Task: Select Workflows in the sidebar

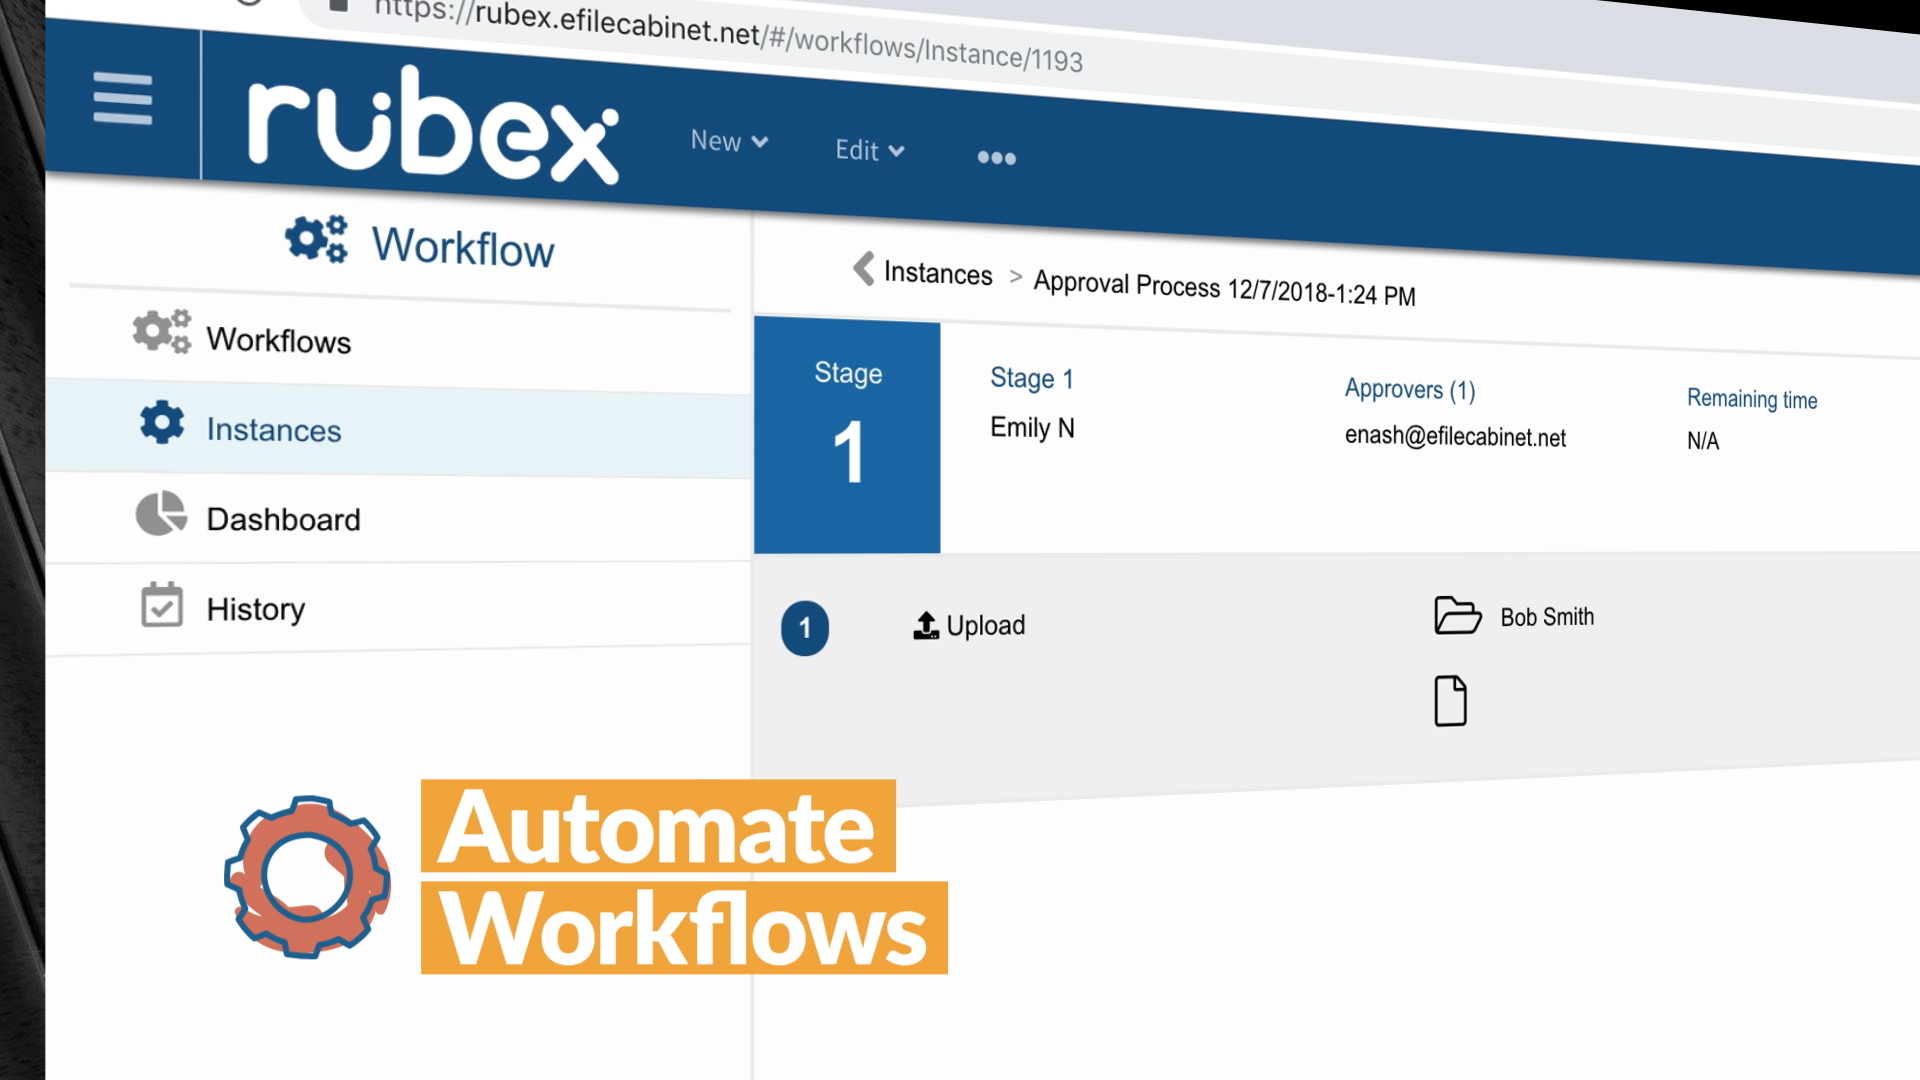Action: coord(278,340)
